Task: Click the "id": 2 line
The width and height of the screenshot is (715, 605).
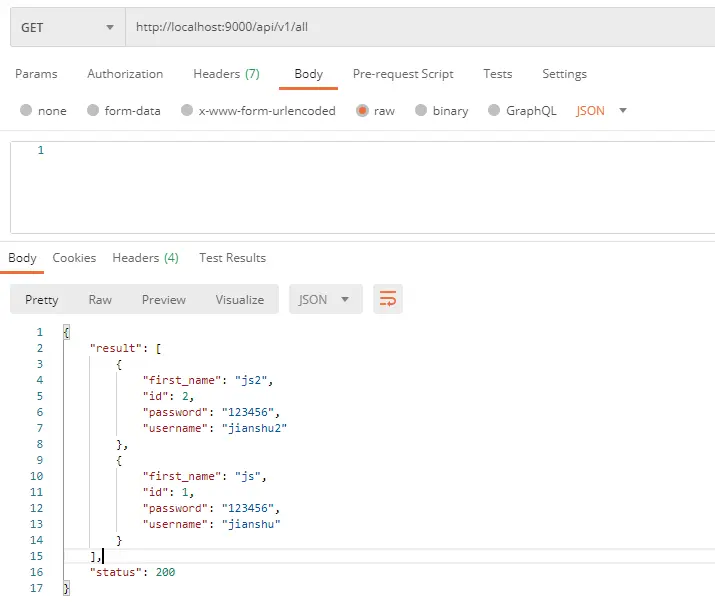Action: point(168,396)
